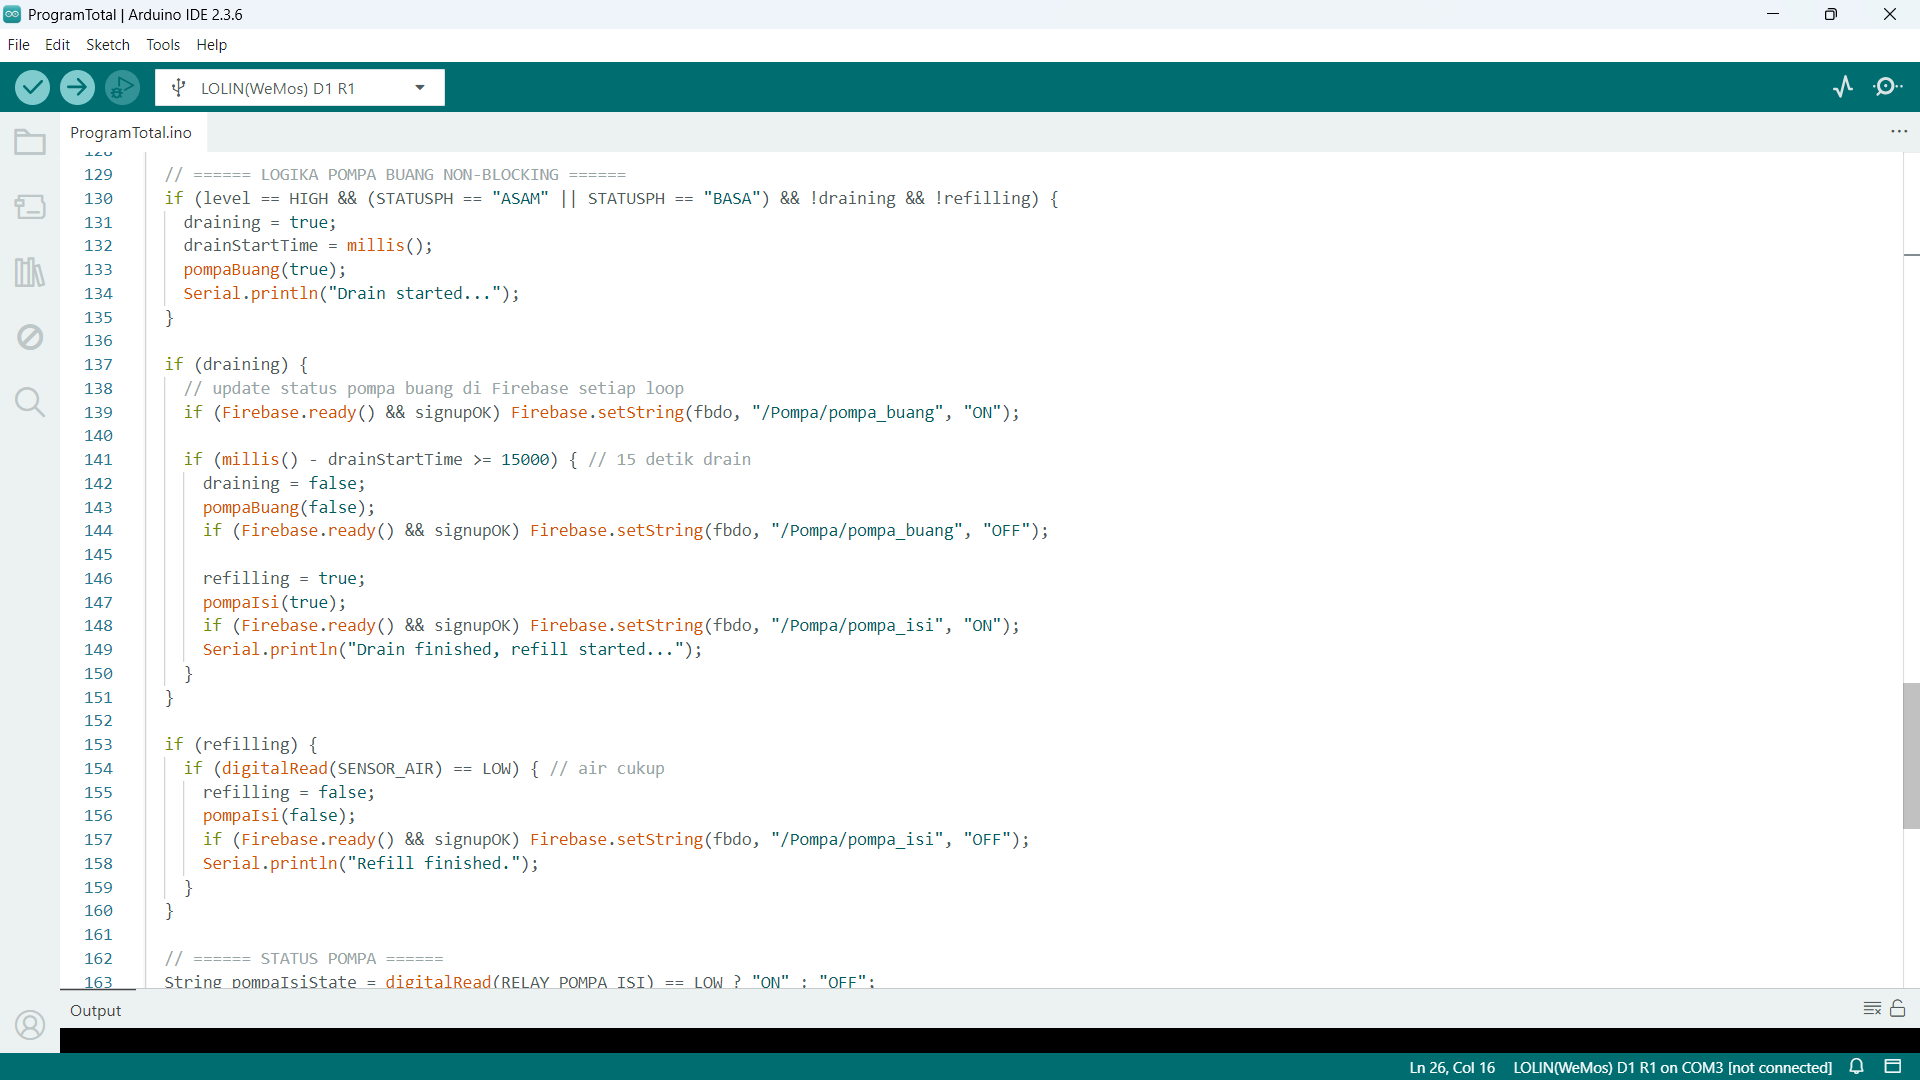This screenshot has width=1920, height=1080.
Task: Click the Upload arrow button
Action: (x=77, y=88)
